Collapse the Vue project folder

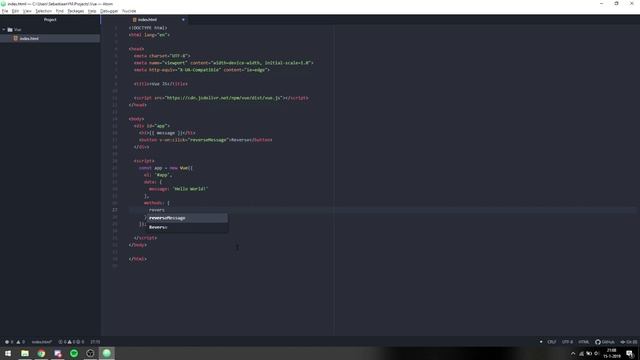click(x=4, y=29)
